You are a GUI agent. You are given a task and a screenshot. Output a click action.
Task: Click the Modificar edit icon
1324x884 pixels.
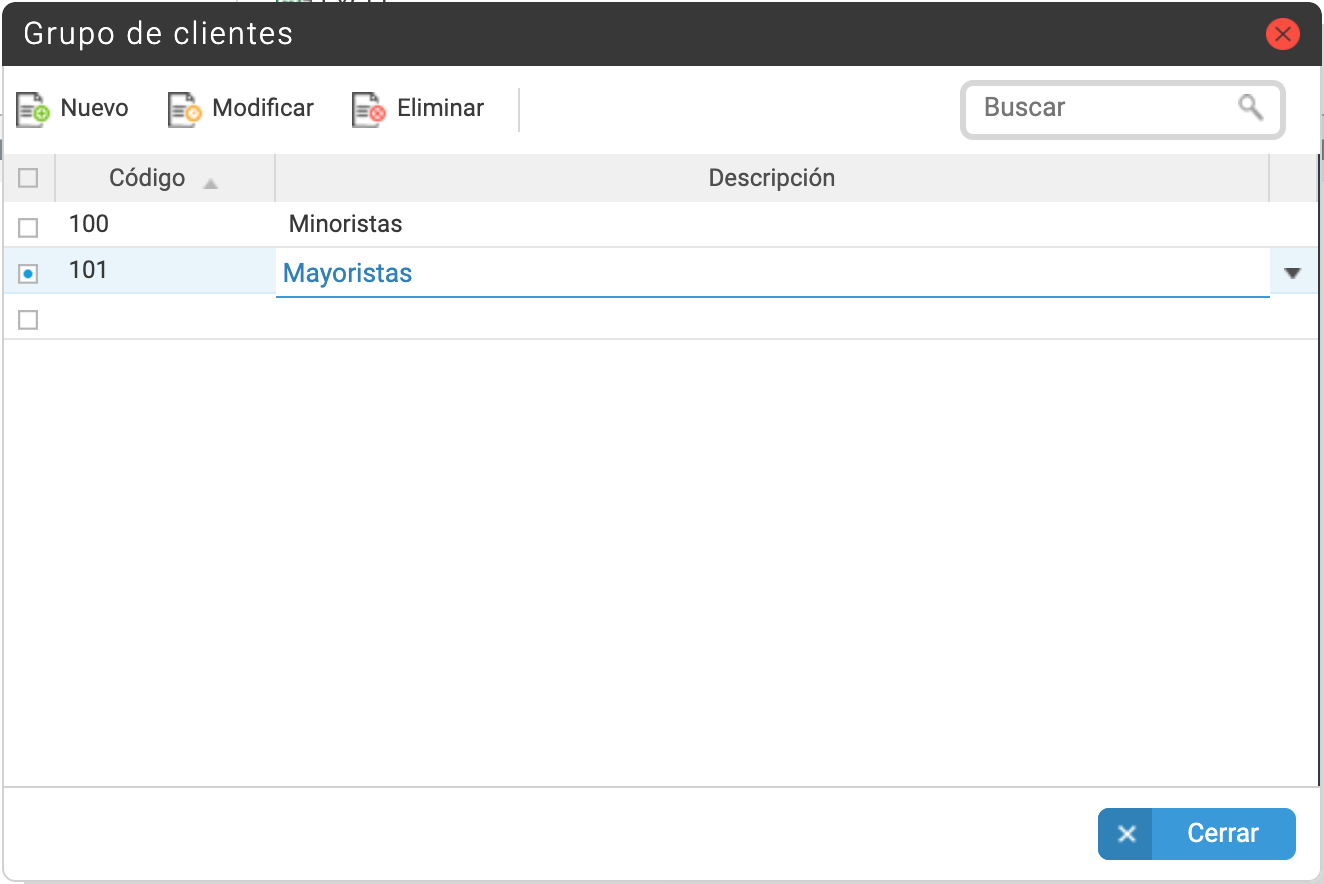184,109
